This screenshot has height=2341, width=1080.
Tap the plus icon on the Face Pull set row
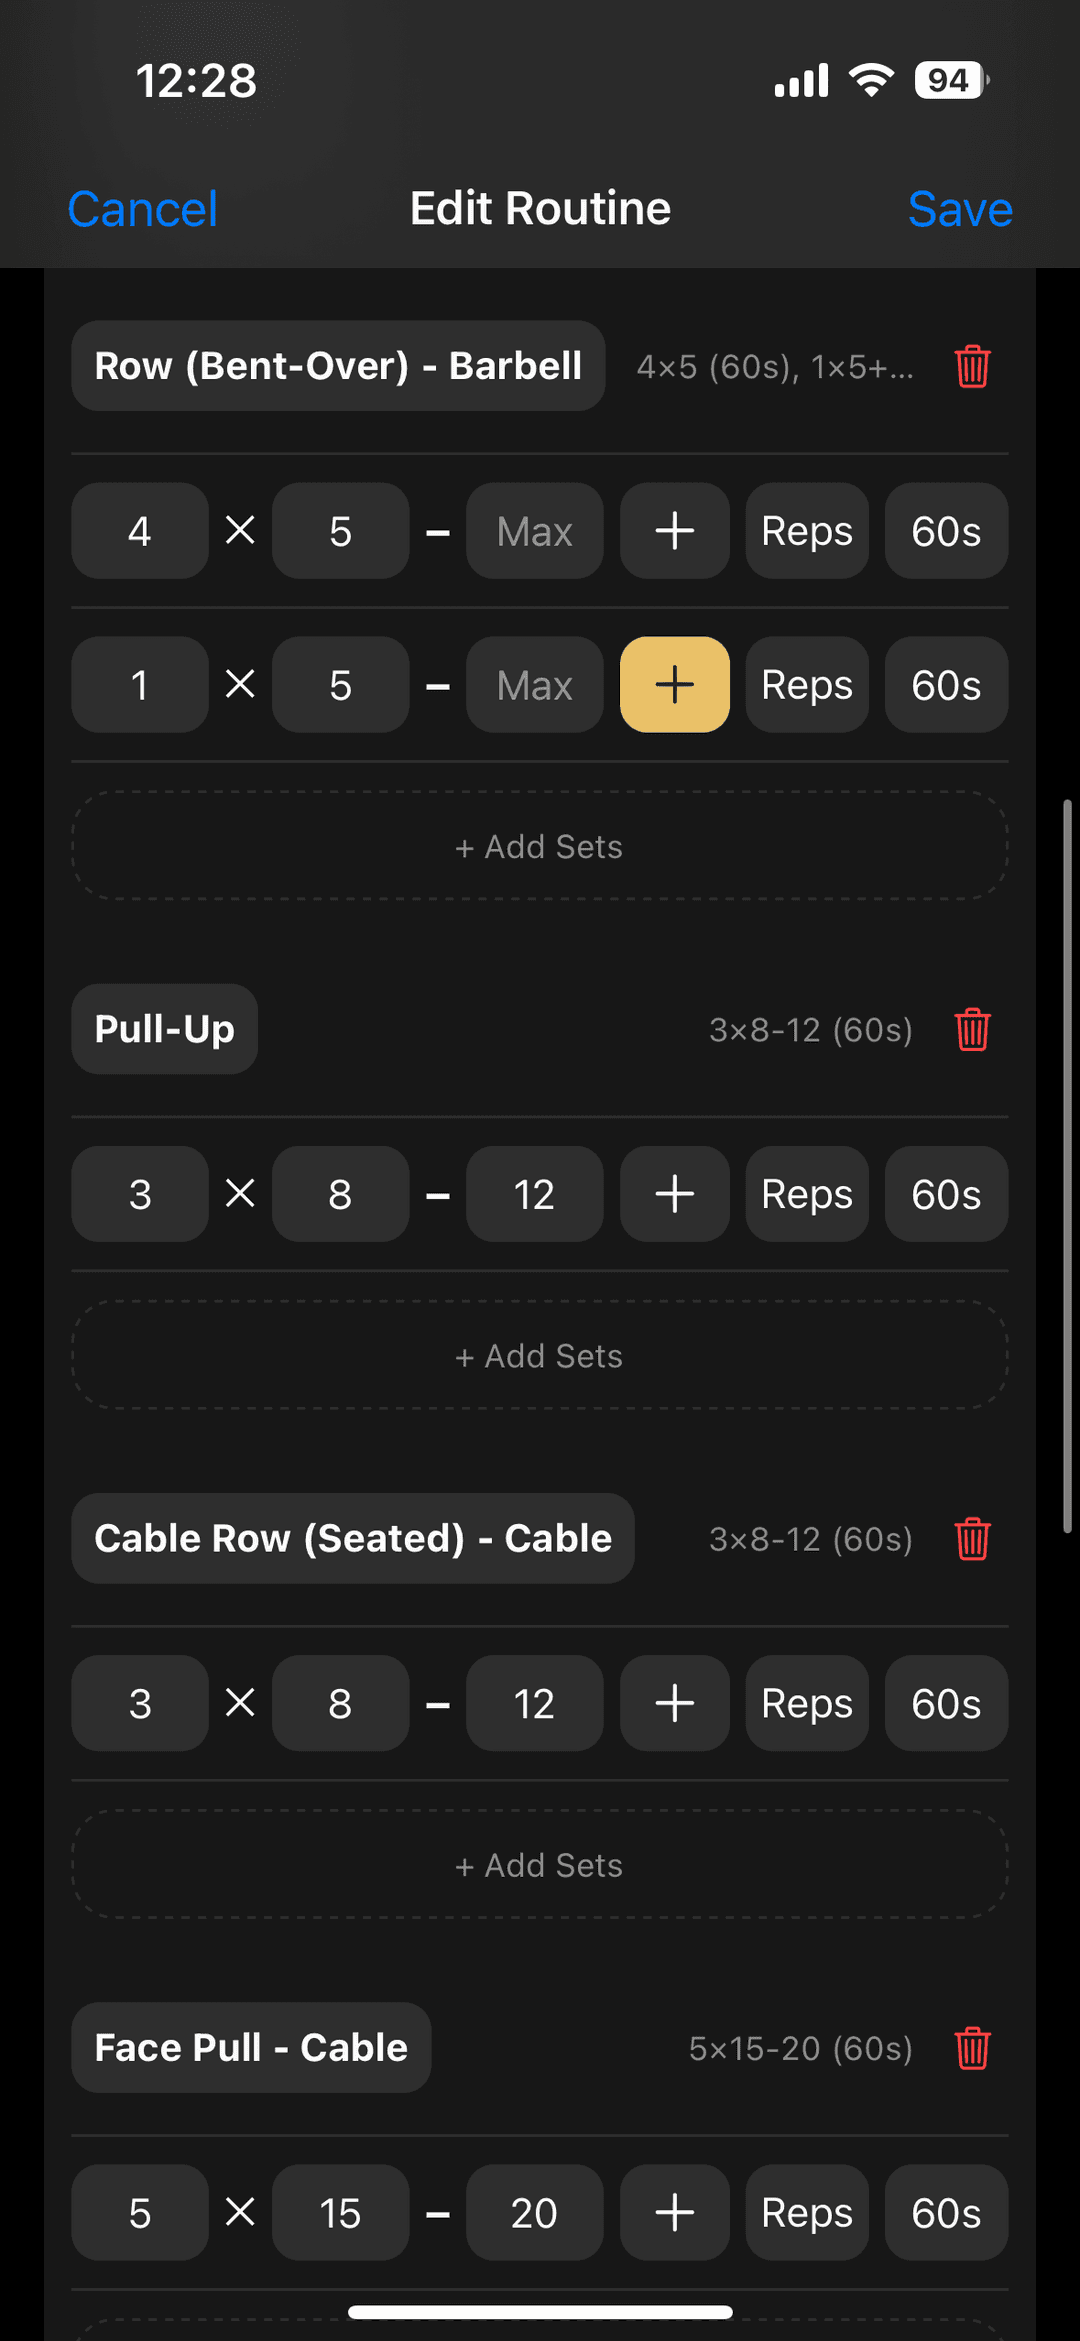pos(674,2213)
